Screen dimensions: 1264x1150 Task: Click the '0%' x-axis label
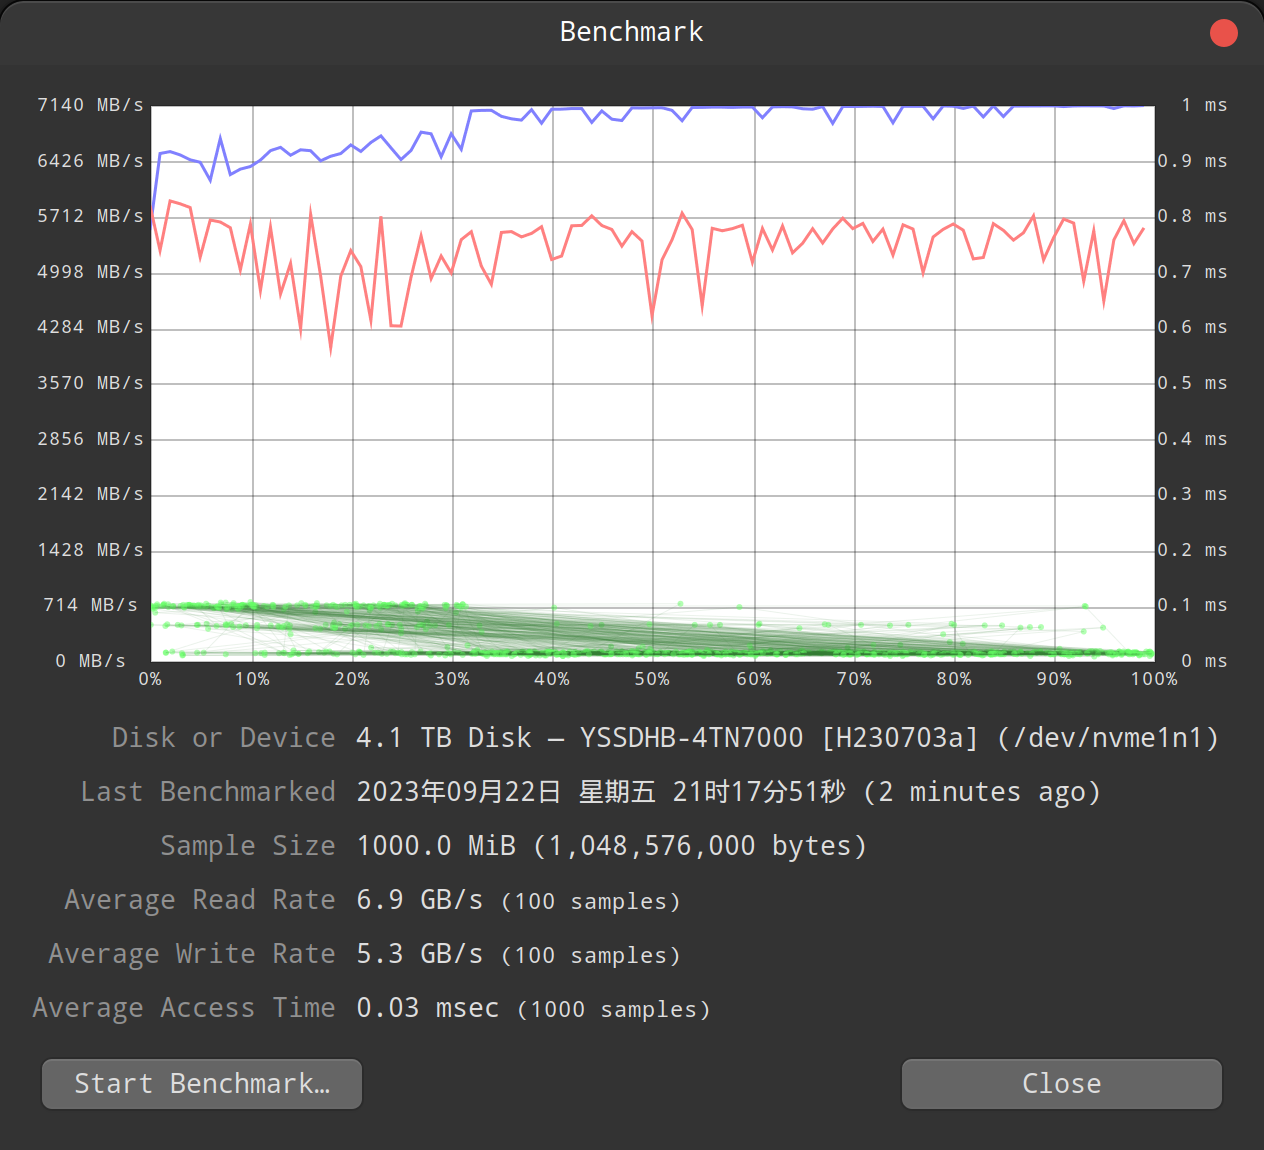click(x=150, y=679)
